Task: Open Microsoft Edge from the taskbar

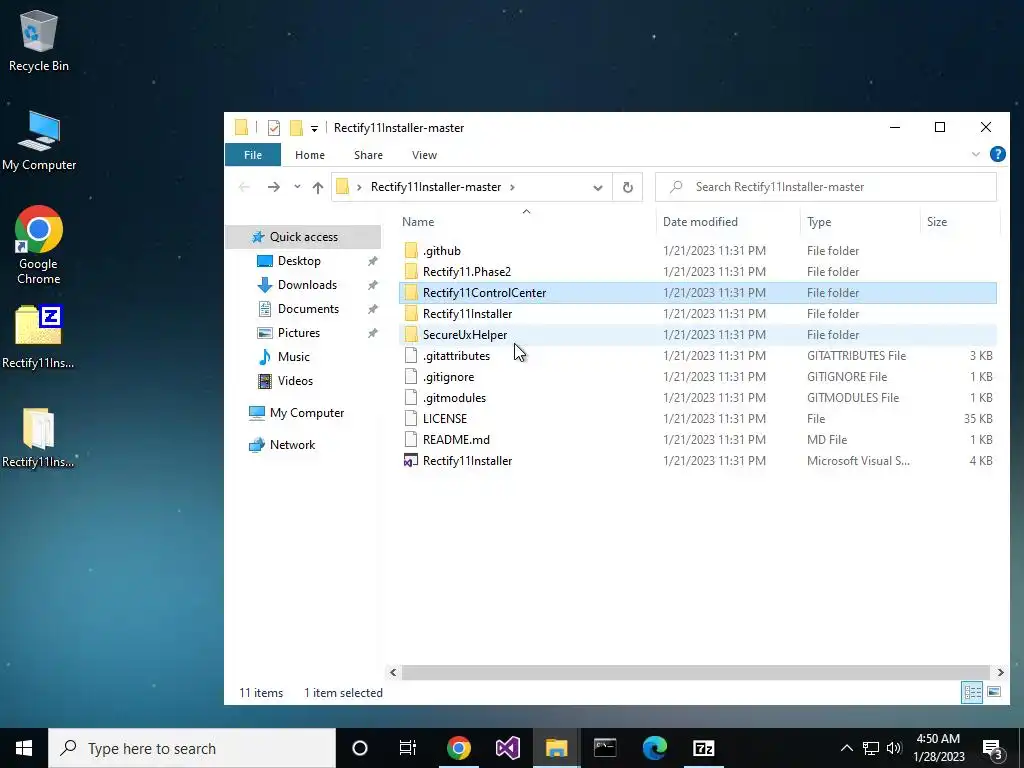Action: pyautogui.click(x=654, y=748)
